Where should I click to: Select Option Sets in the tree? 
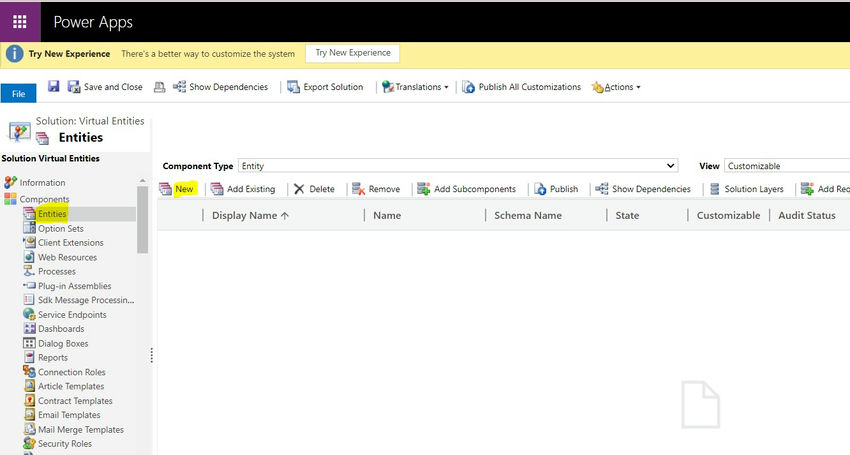coord(61,228)
